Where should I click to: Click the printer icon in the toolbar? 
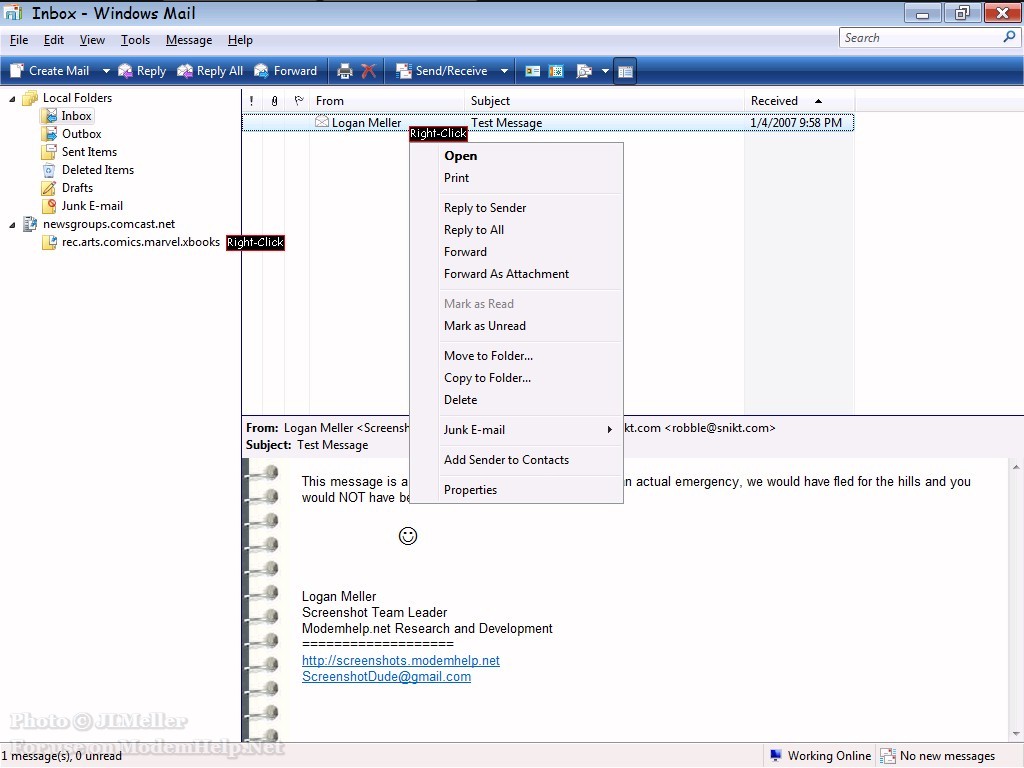coord(345,71)
